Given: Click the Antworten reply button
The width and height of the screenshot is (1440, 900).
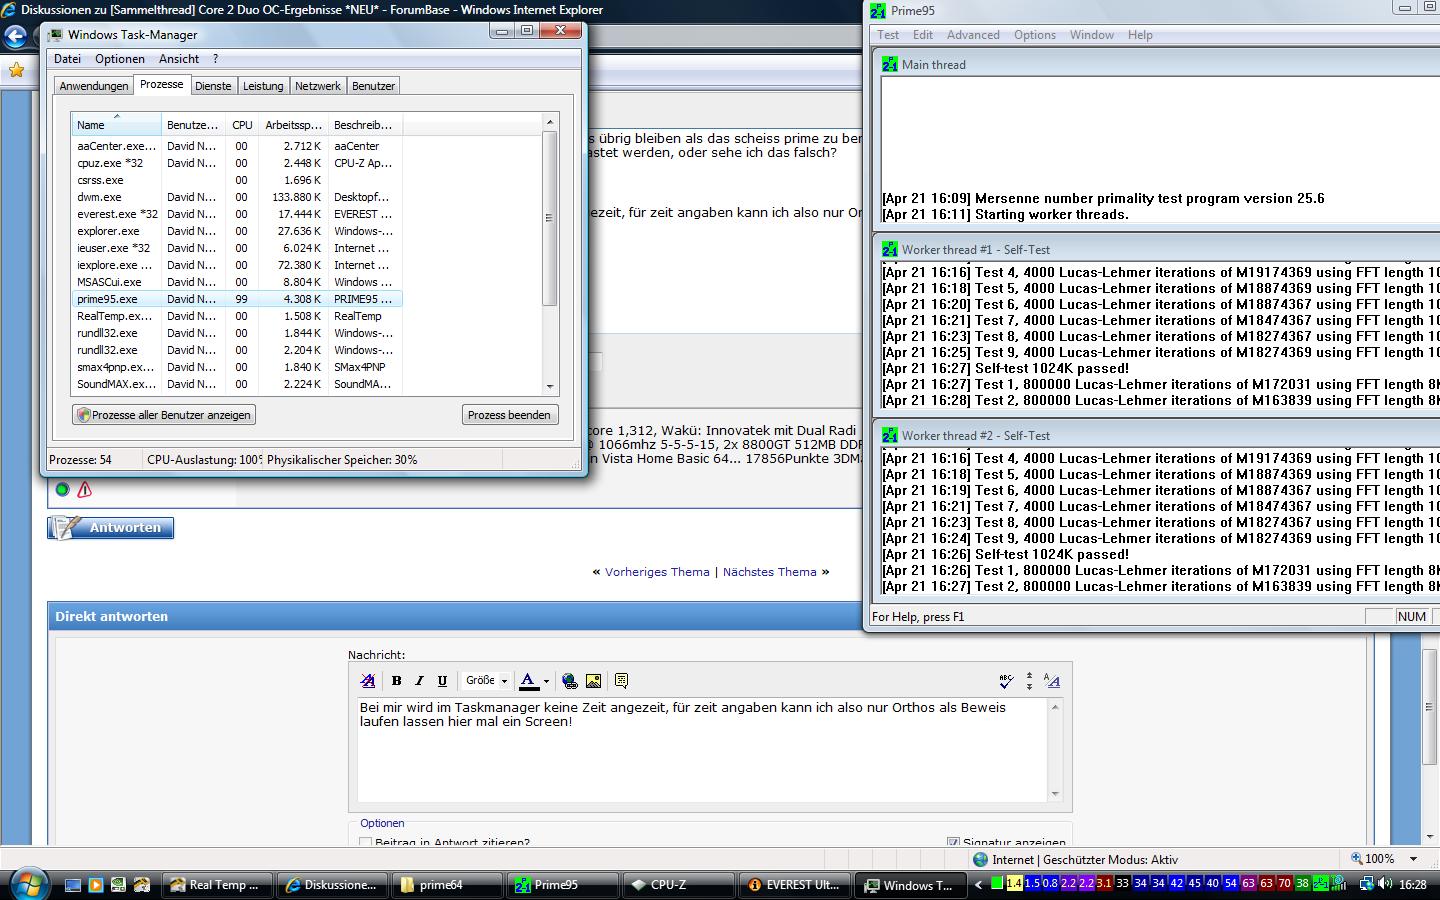Looking at the screenshot, I should (111, 528).
